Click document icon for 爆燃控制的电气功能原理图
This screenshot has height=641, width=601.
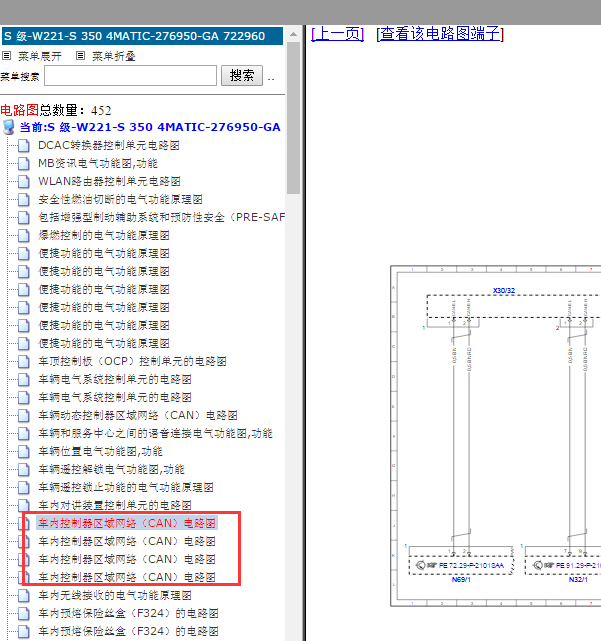point(24,235)
